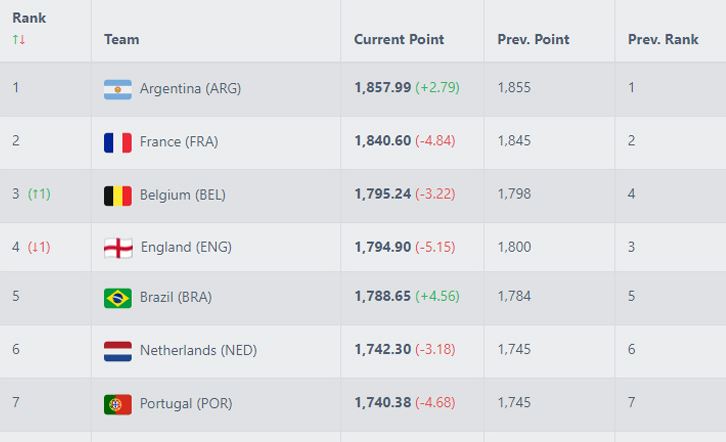
Task: Open the France (FRA) team link
Action: [x=179, y=142]
